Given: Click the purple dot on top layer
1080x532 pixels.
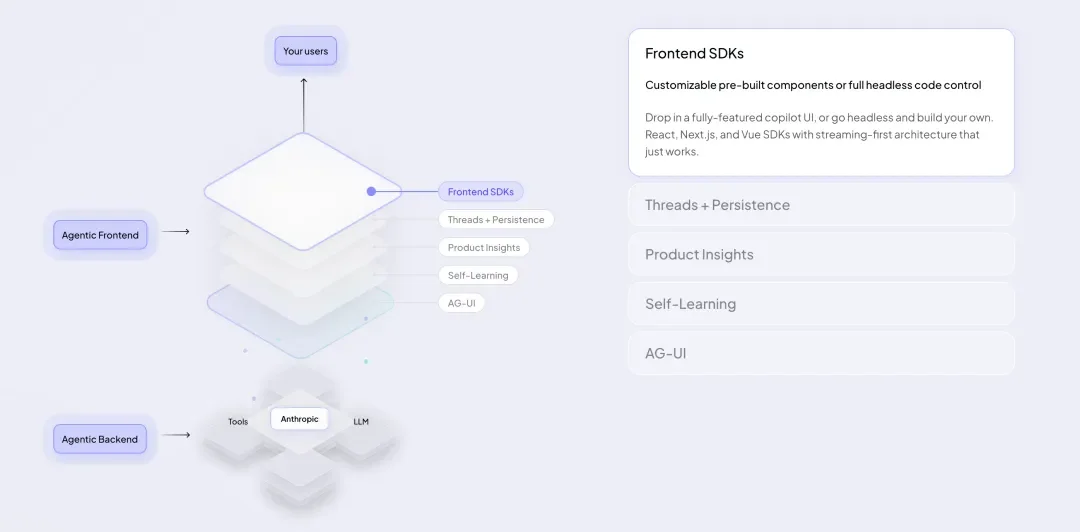Looking at the screenshot, I should pyautogui.click(x=371, y=192).
